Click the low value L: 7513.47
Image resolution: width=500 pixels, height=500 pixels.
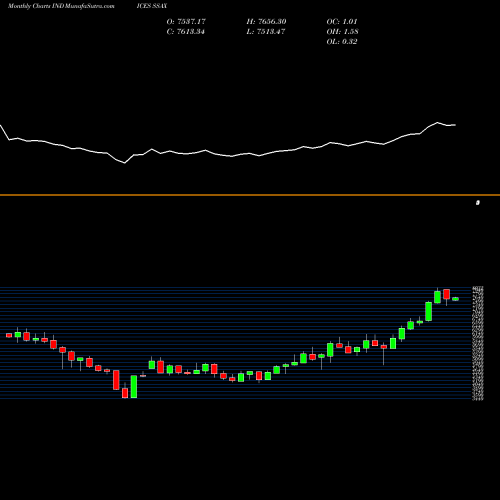266,32
